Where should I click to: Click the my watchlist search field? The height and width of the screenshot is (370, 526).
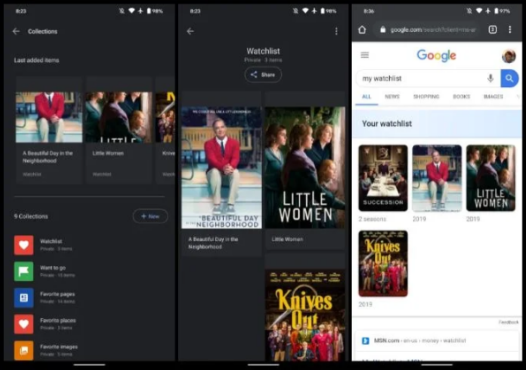423,78
